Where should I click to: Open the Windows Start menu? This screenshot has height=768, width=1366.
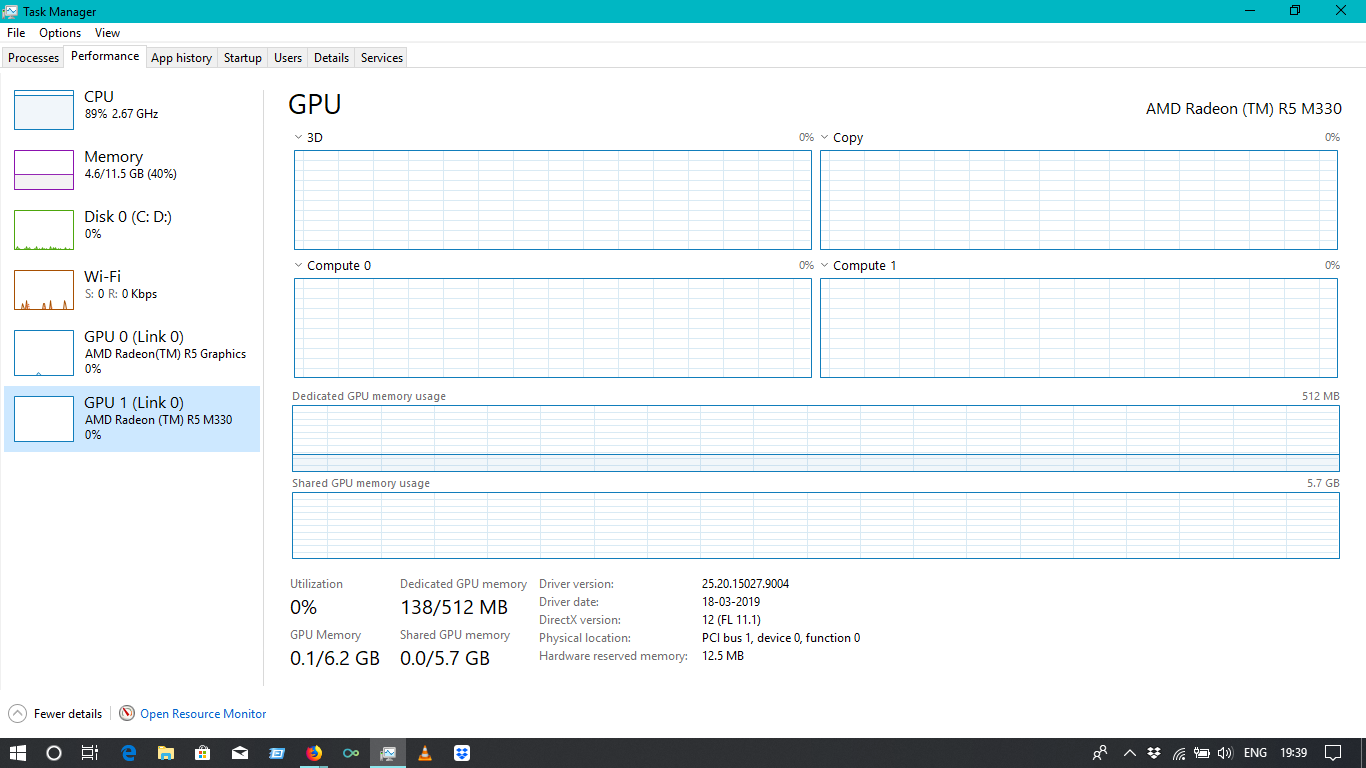[18, 753]
